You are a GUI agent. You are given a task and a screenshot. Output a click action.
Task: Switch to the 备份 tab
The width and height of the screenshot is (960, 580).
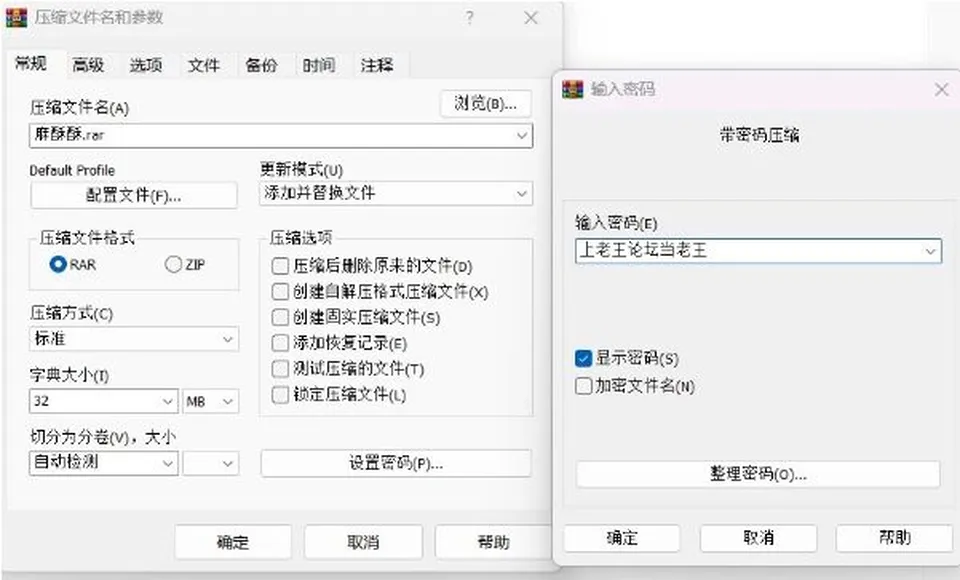(x=261, y=65)
